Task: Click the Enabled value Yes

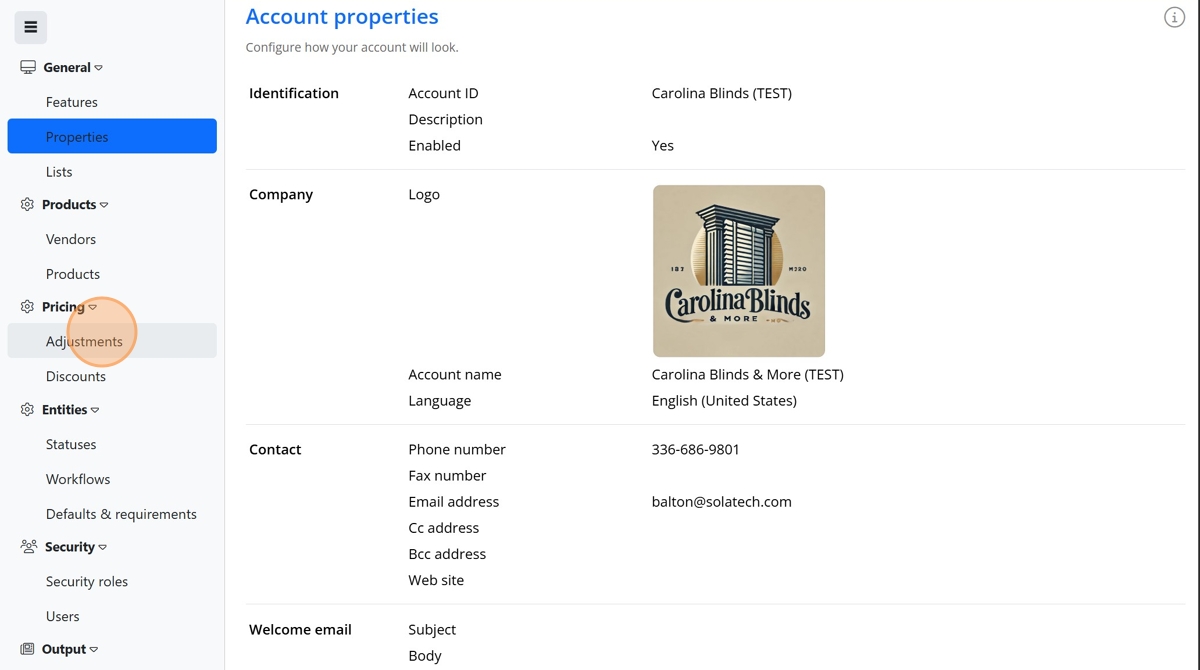Action: 662,145
